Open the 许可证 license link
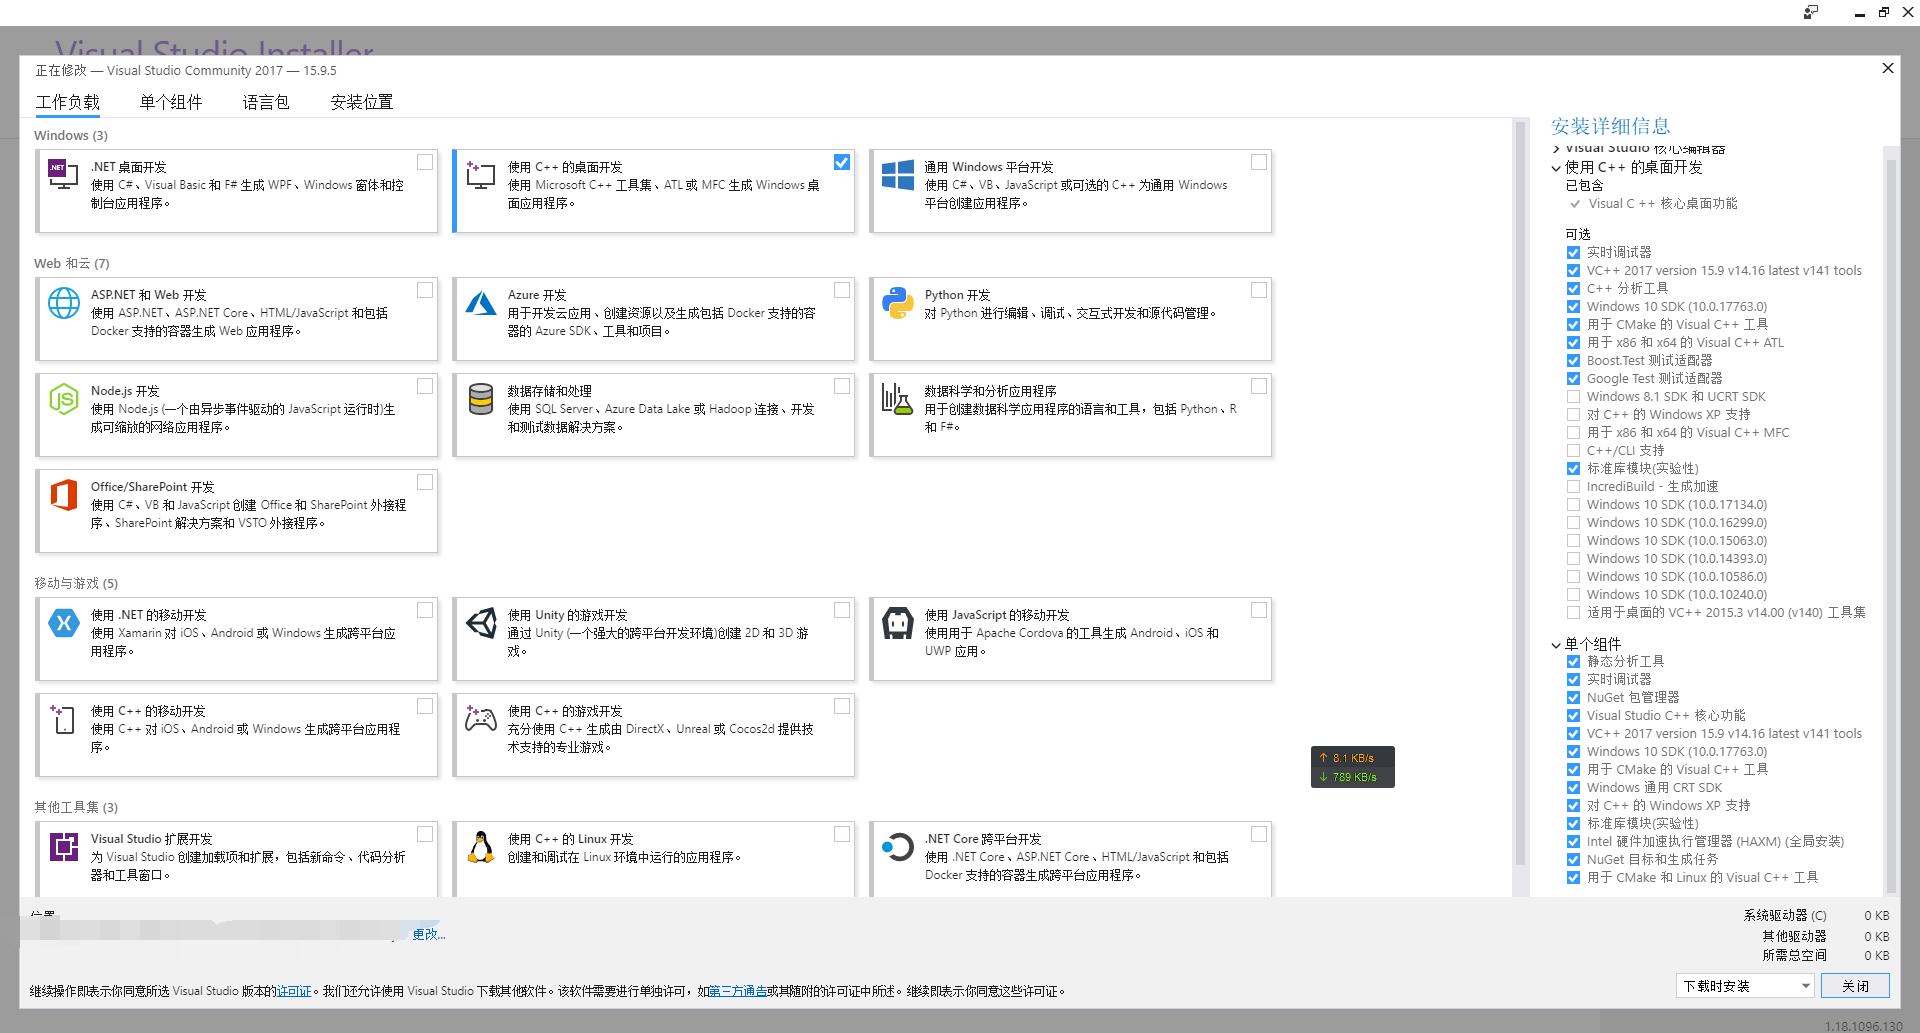1920x1033 pixels. (x=294, y=991)
